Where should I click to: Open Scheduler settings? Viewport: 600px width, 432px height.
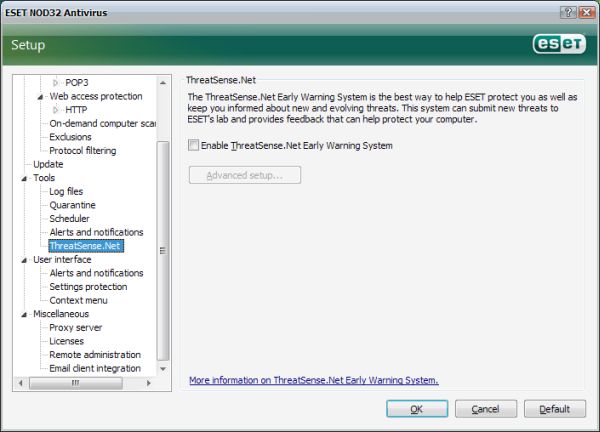tap(69, 218)
